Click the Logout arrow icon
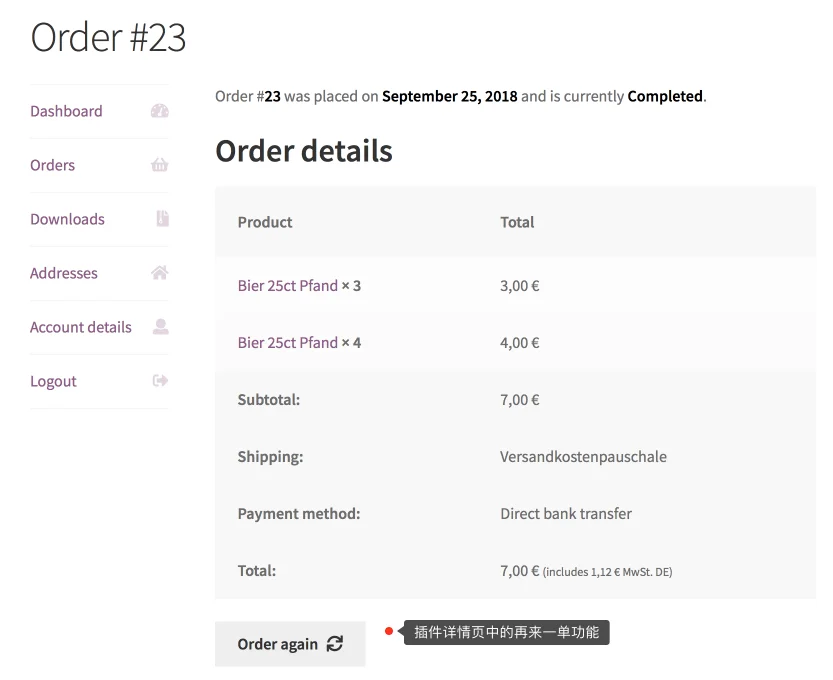The image size is (833, 680). click(x=160, y=381)
